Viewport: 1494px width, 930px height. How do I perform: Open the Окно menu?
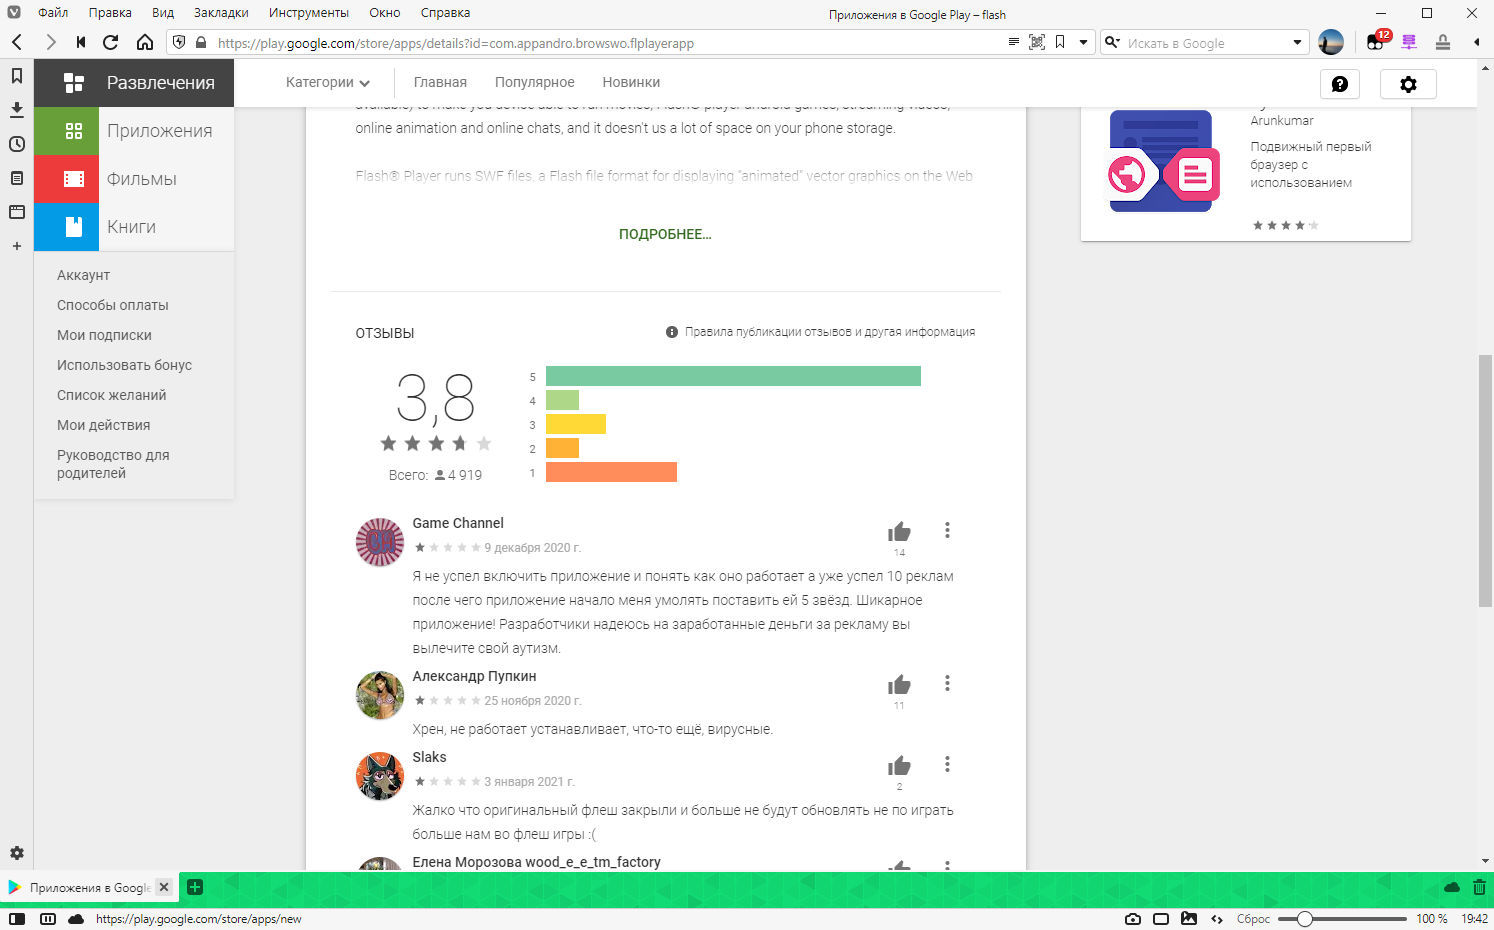pyautogui.click(x=385, y=13)
